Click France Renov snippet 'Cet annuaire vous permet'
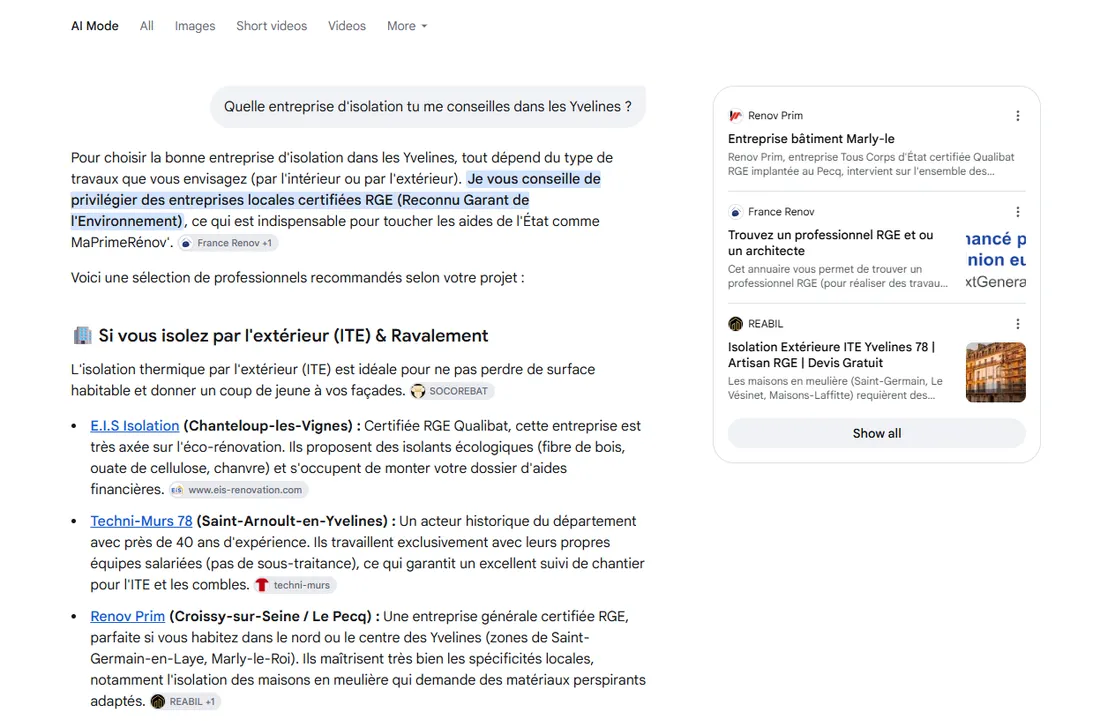Screen dimensions: 1100x721 point(837,276)
